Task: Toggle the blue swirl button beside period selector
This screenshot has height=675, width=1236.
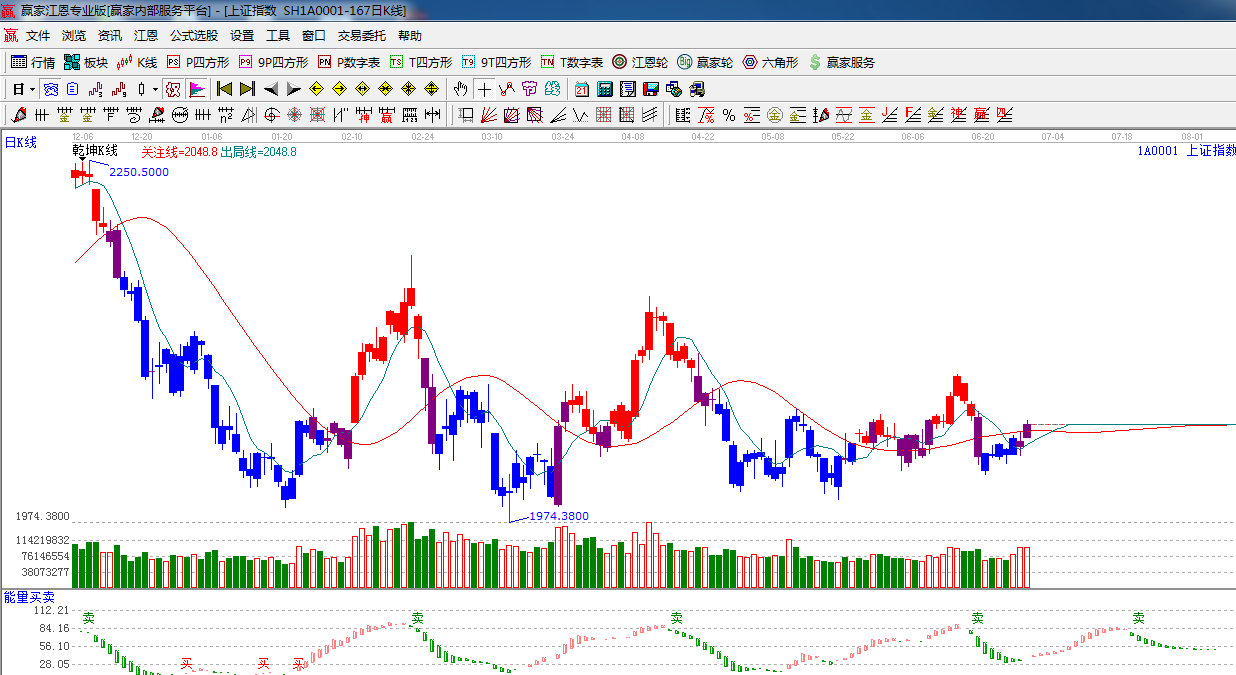Action: coord(50,89)
